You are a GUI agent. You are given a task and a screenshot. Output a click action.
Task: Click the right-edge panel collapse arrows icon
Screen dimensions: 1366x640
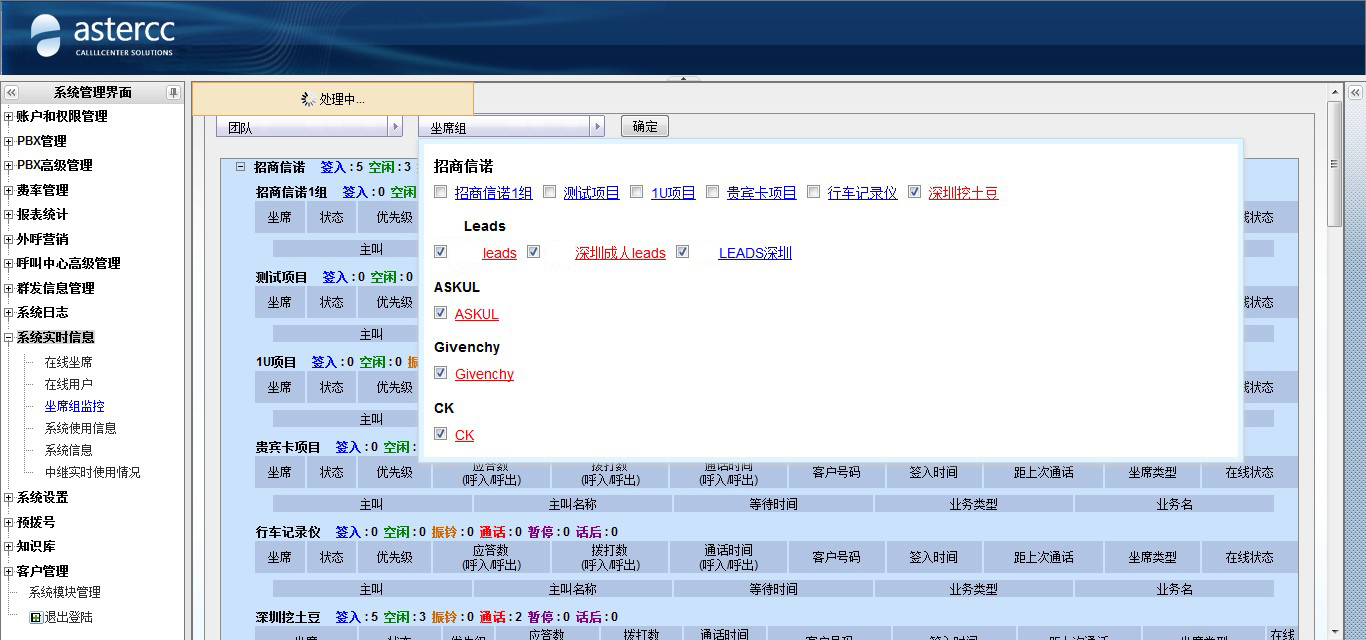click(x=1355, y=92)
